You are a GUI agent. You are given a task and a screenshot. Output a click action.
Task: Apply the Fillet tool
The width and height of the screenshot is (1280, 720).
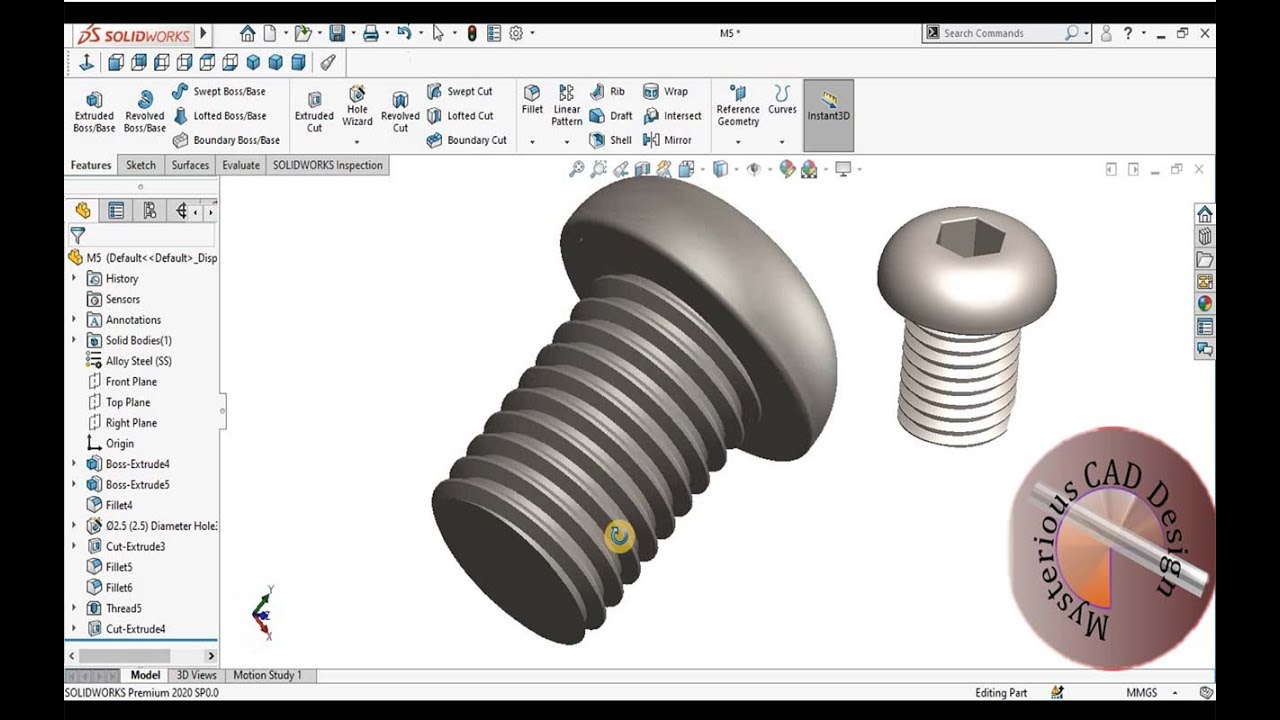click(532, 100)
